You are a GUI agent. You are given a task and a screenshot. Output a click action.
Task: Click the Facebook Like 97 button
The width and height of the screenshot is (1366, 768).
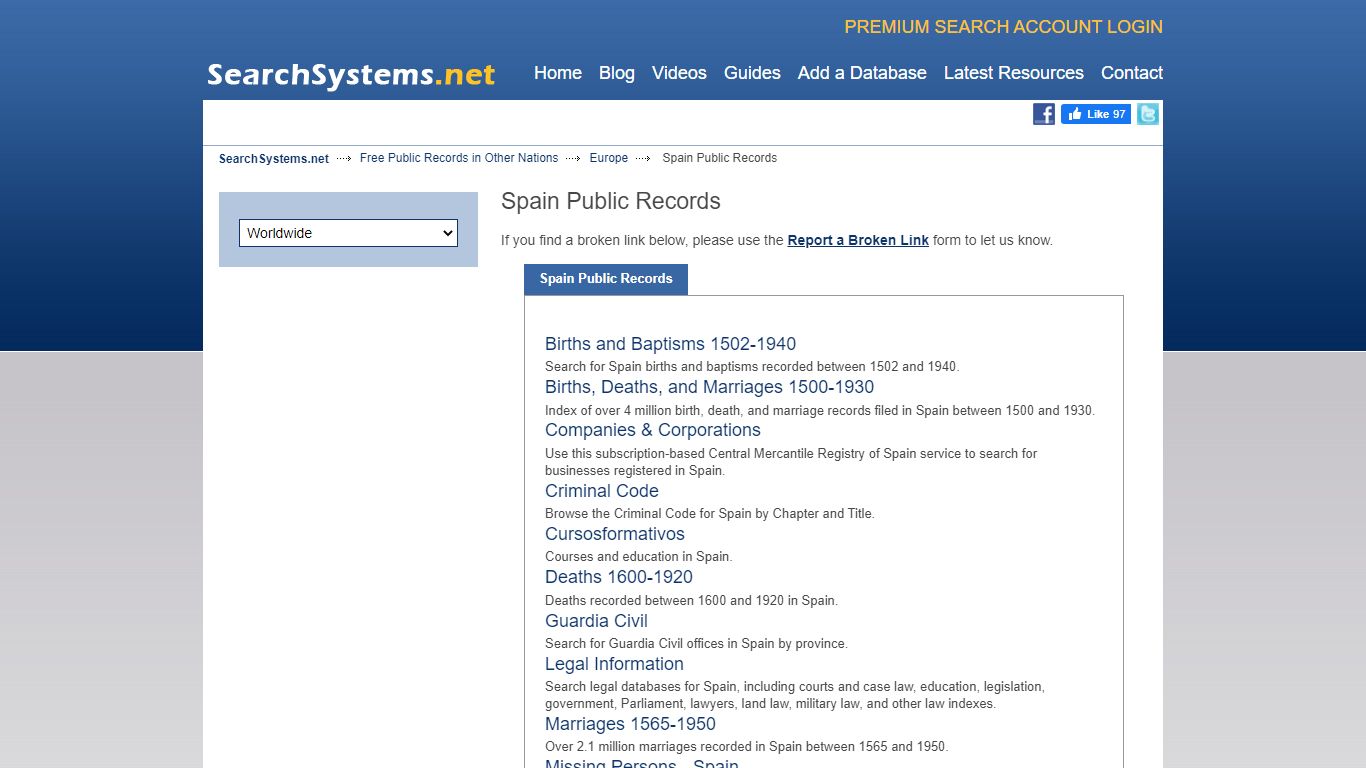pos(1096,114)
